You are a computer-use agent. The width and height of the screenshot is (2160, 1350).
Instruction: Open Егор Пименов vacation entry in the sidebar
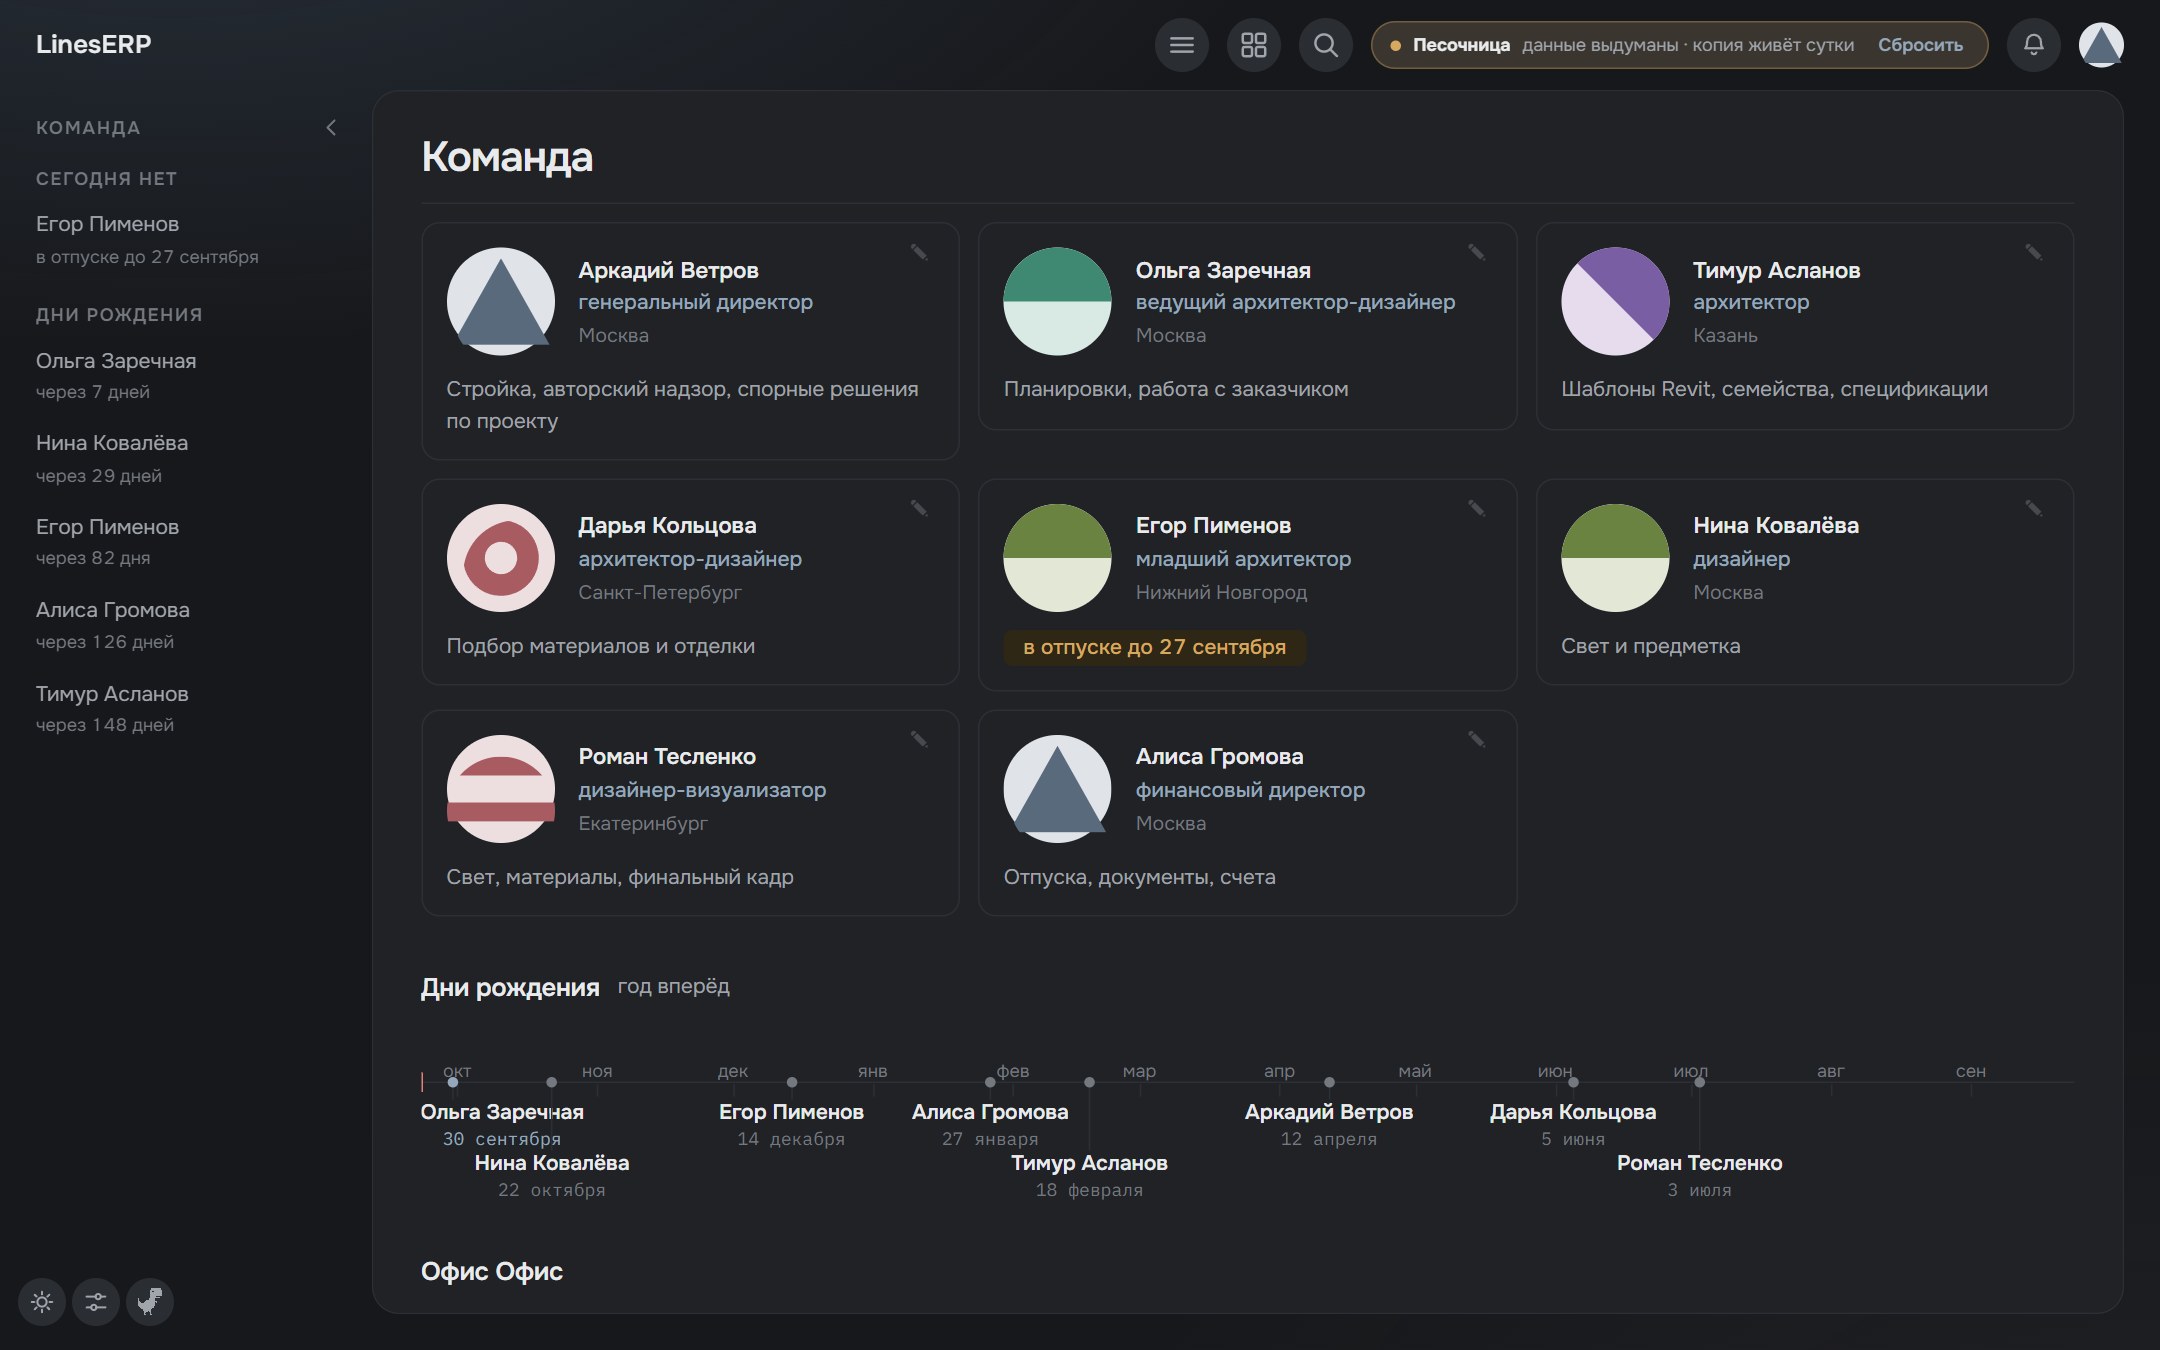pyautogui.click(x=147, y=239)
